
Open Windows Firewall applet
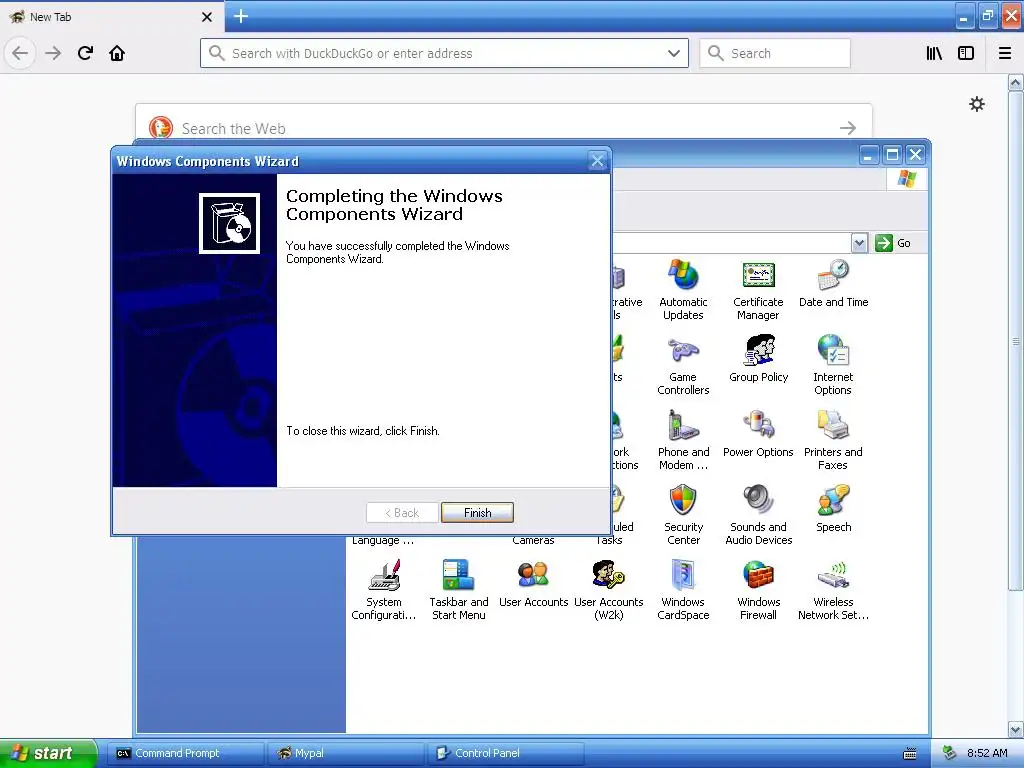[x=758, y=590]
